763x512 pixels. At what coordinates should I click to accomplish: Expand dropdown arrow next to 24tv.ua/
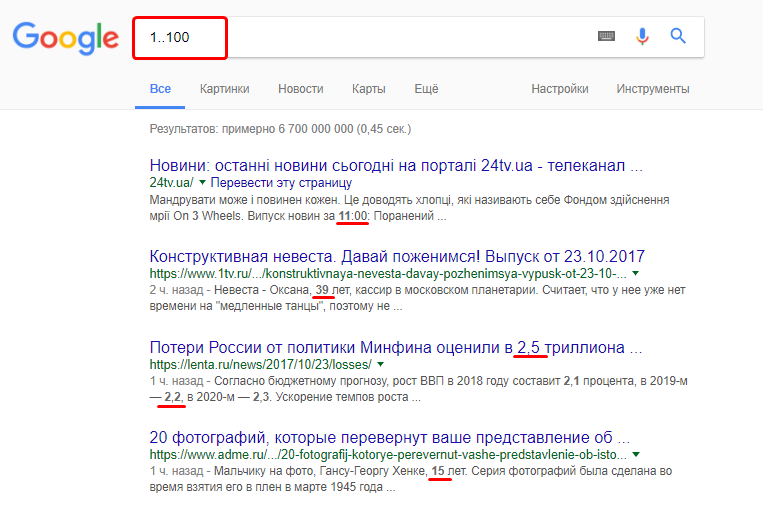point(202,183)
